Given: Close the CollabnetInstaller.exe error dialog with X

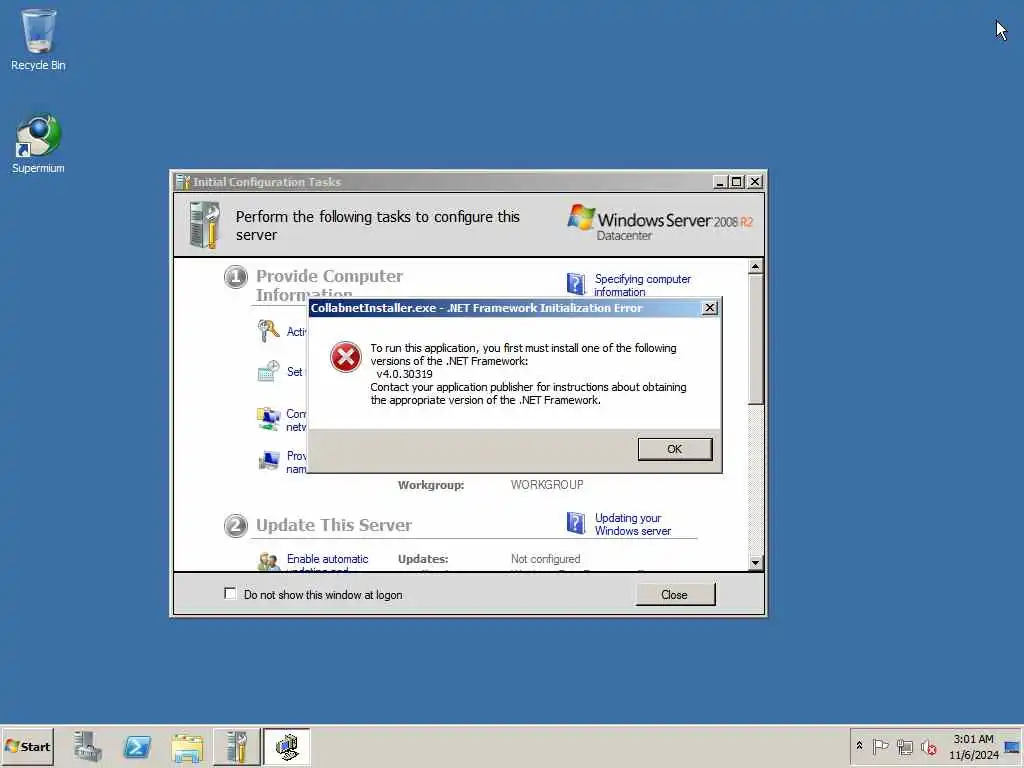Looking at the screenshot, I should [x=710, y=308].
